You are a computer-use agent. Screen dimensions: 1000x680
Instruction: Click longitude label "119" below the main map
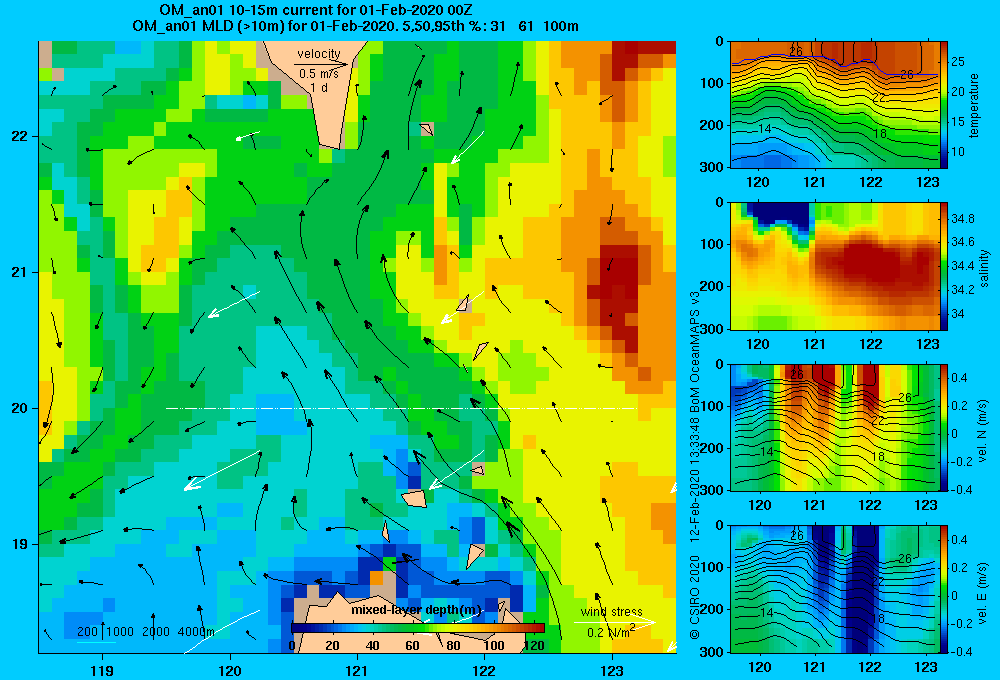(x=103, y=670)
